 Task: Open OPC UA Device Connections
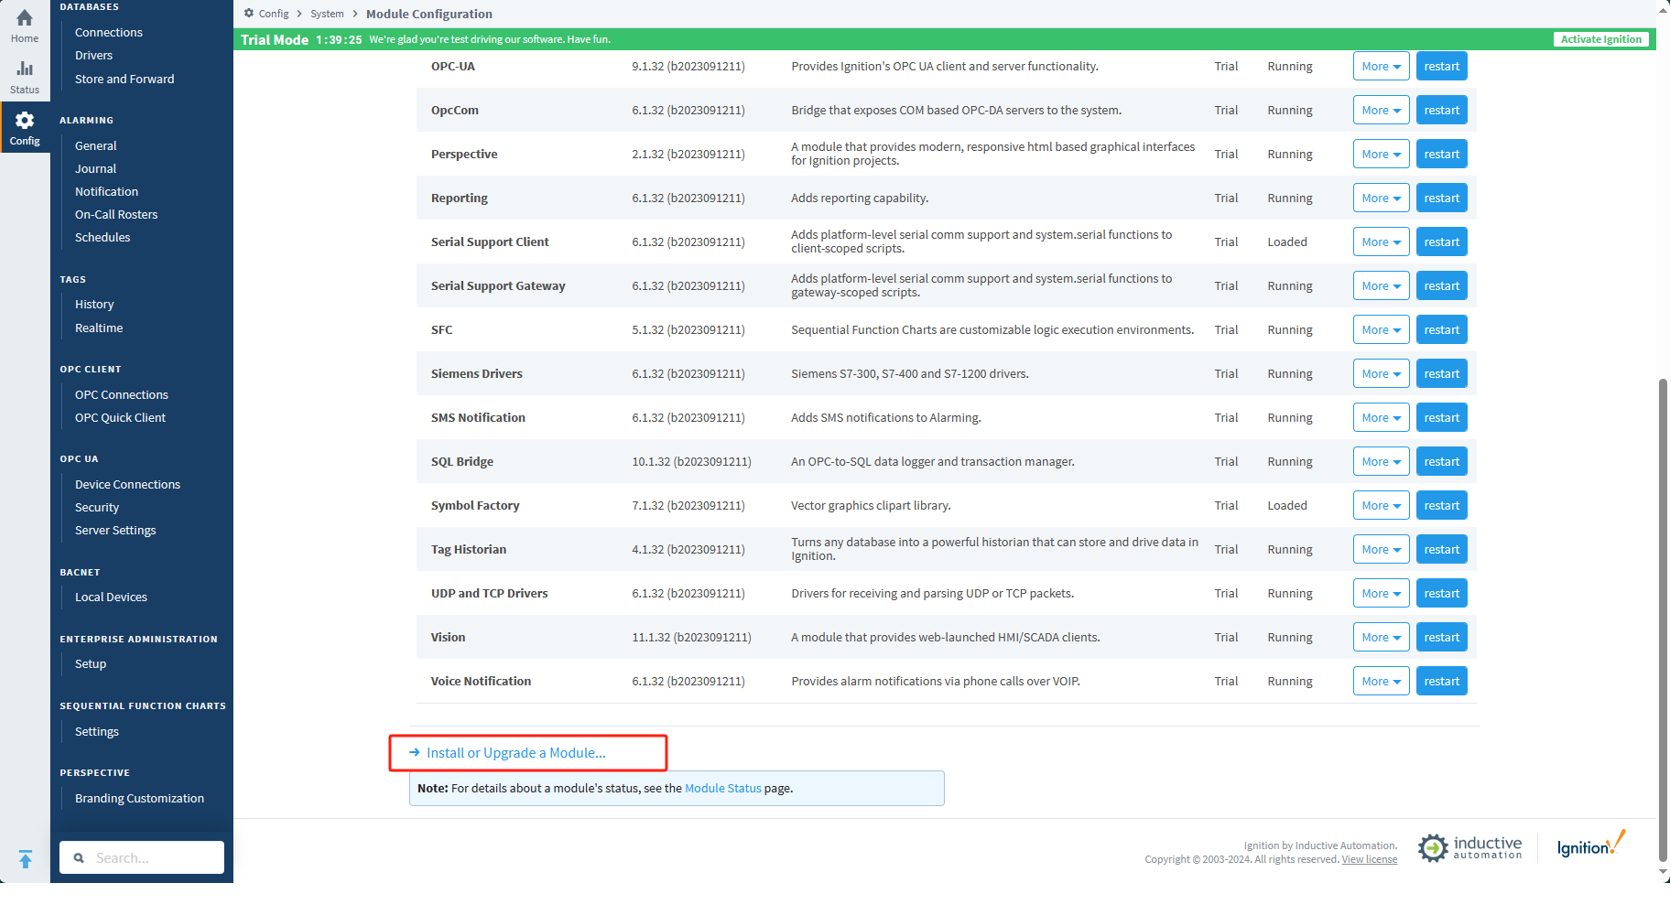pos(128,485)
